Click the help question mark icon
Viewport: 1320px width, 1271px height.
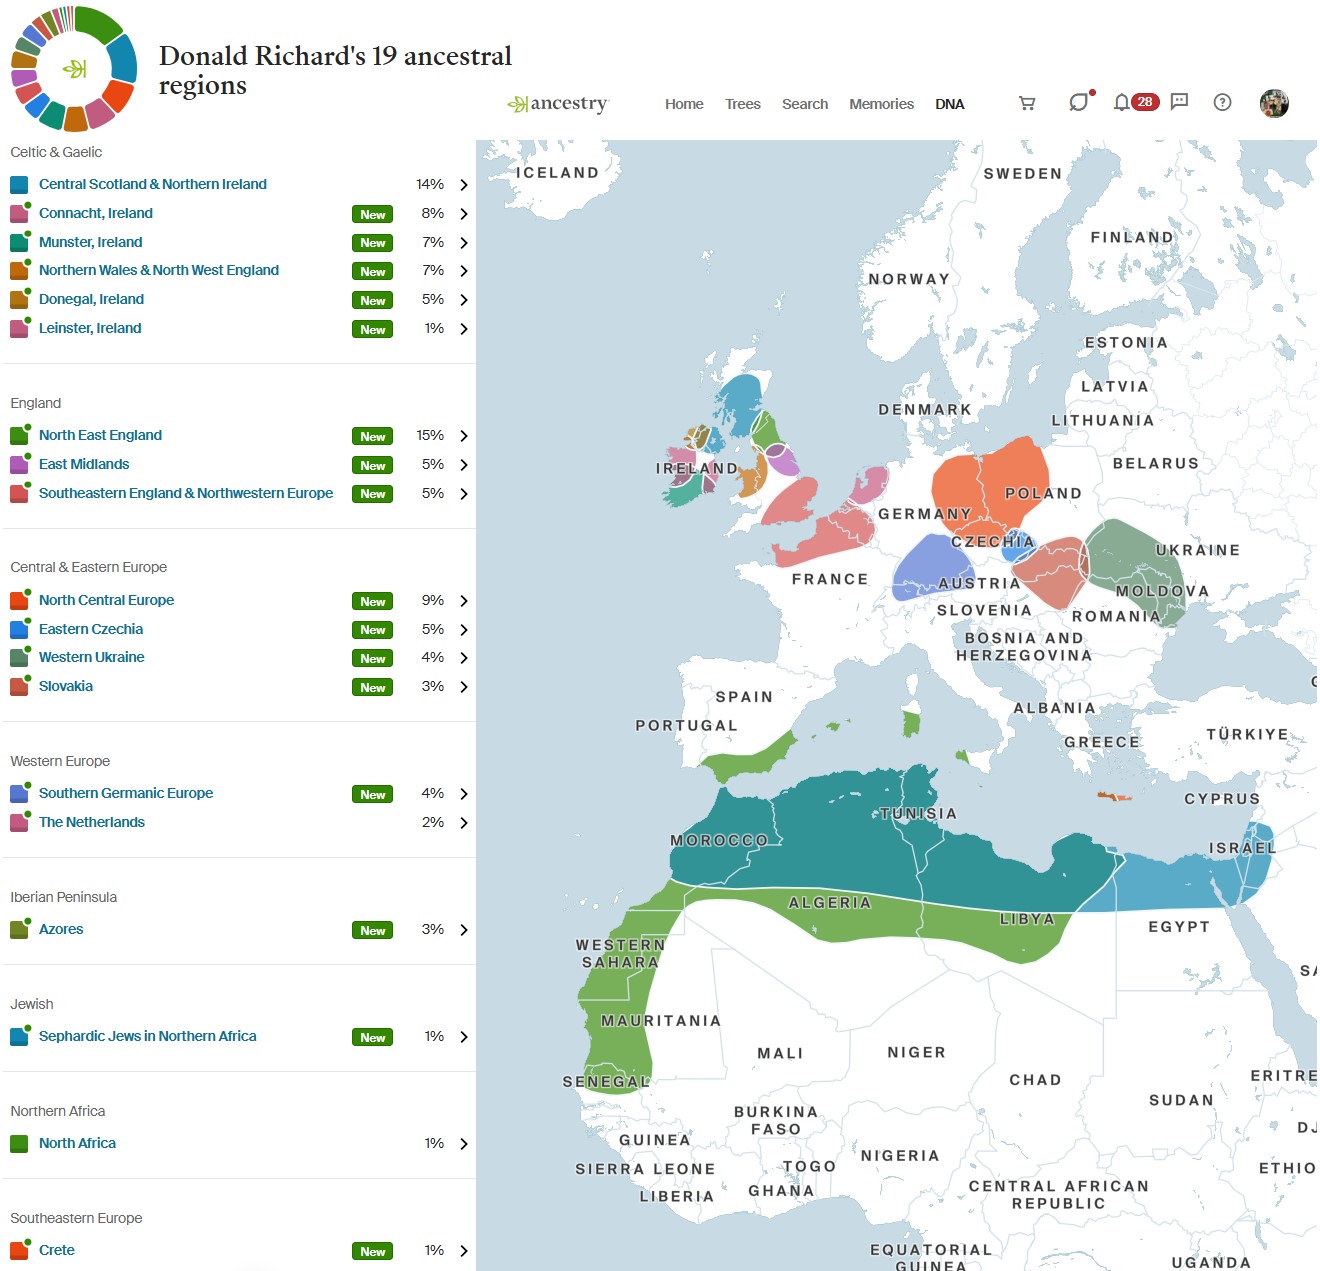pyautogui.click(x=1222, y=102)
